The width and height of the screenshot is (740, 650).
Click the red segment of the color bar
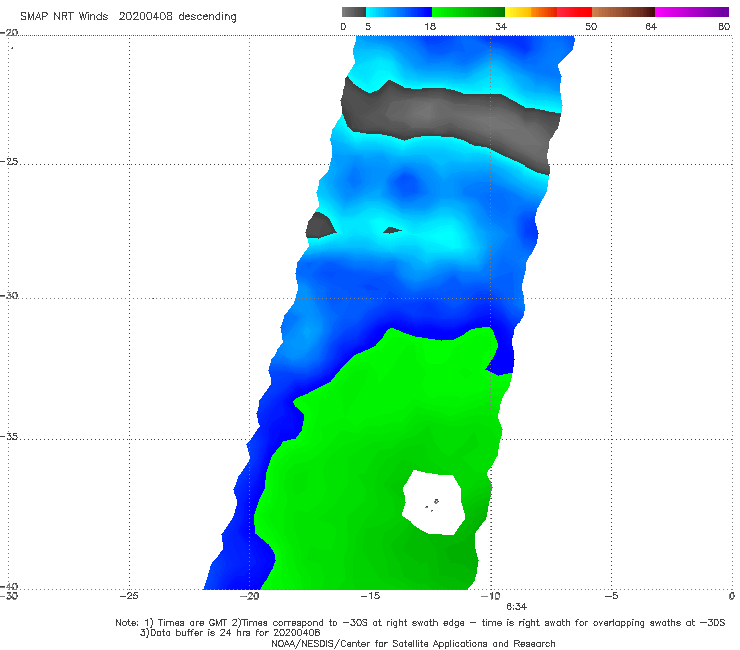click(x=574, y=12)
